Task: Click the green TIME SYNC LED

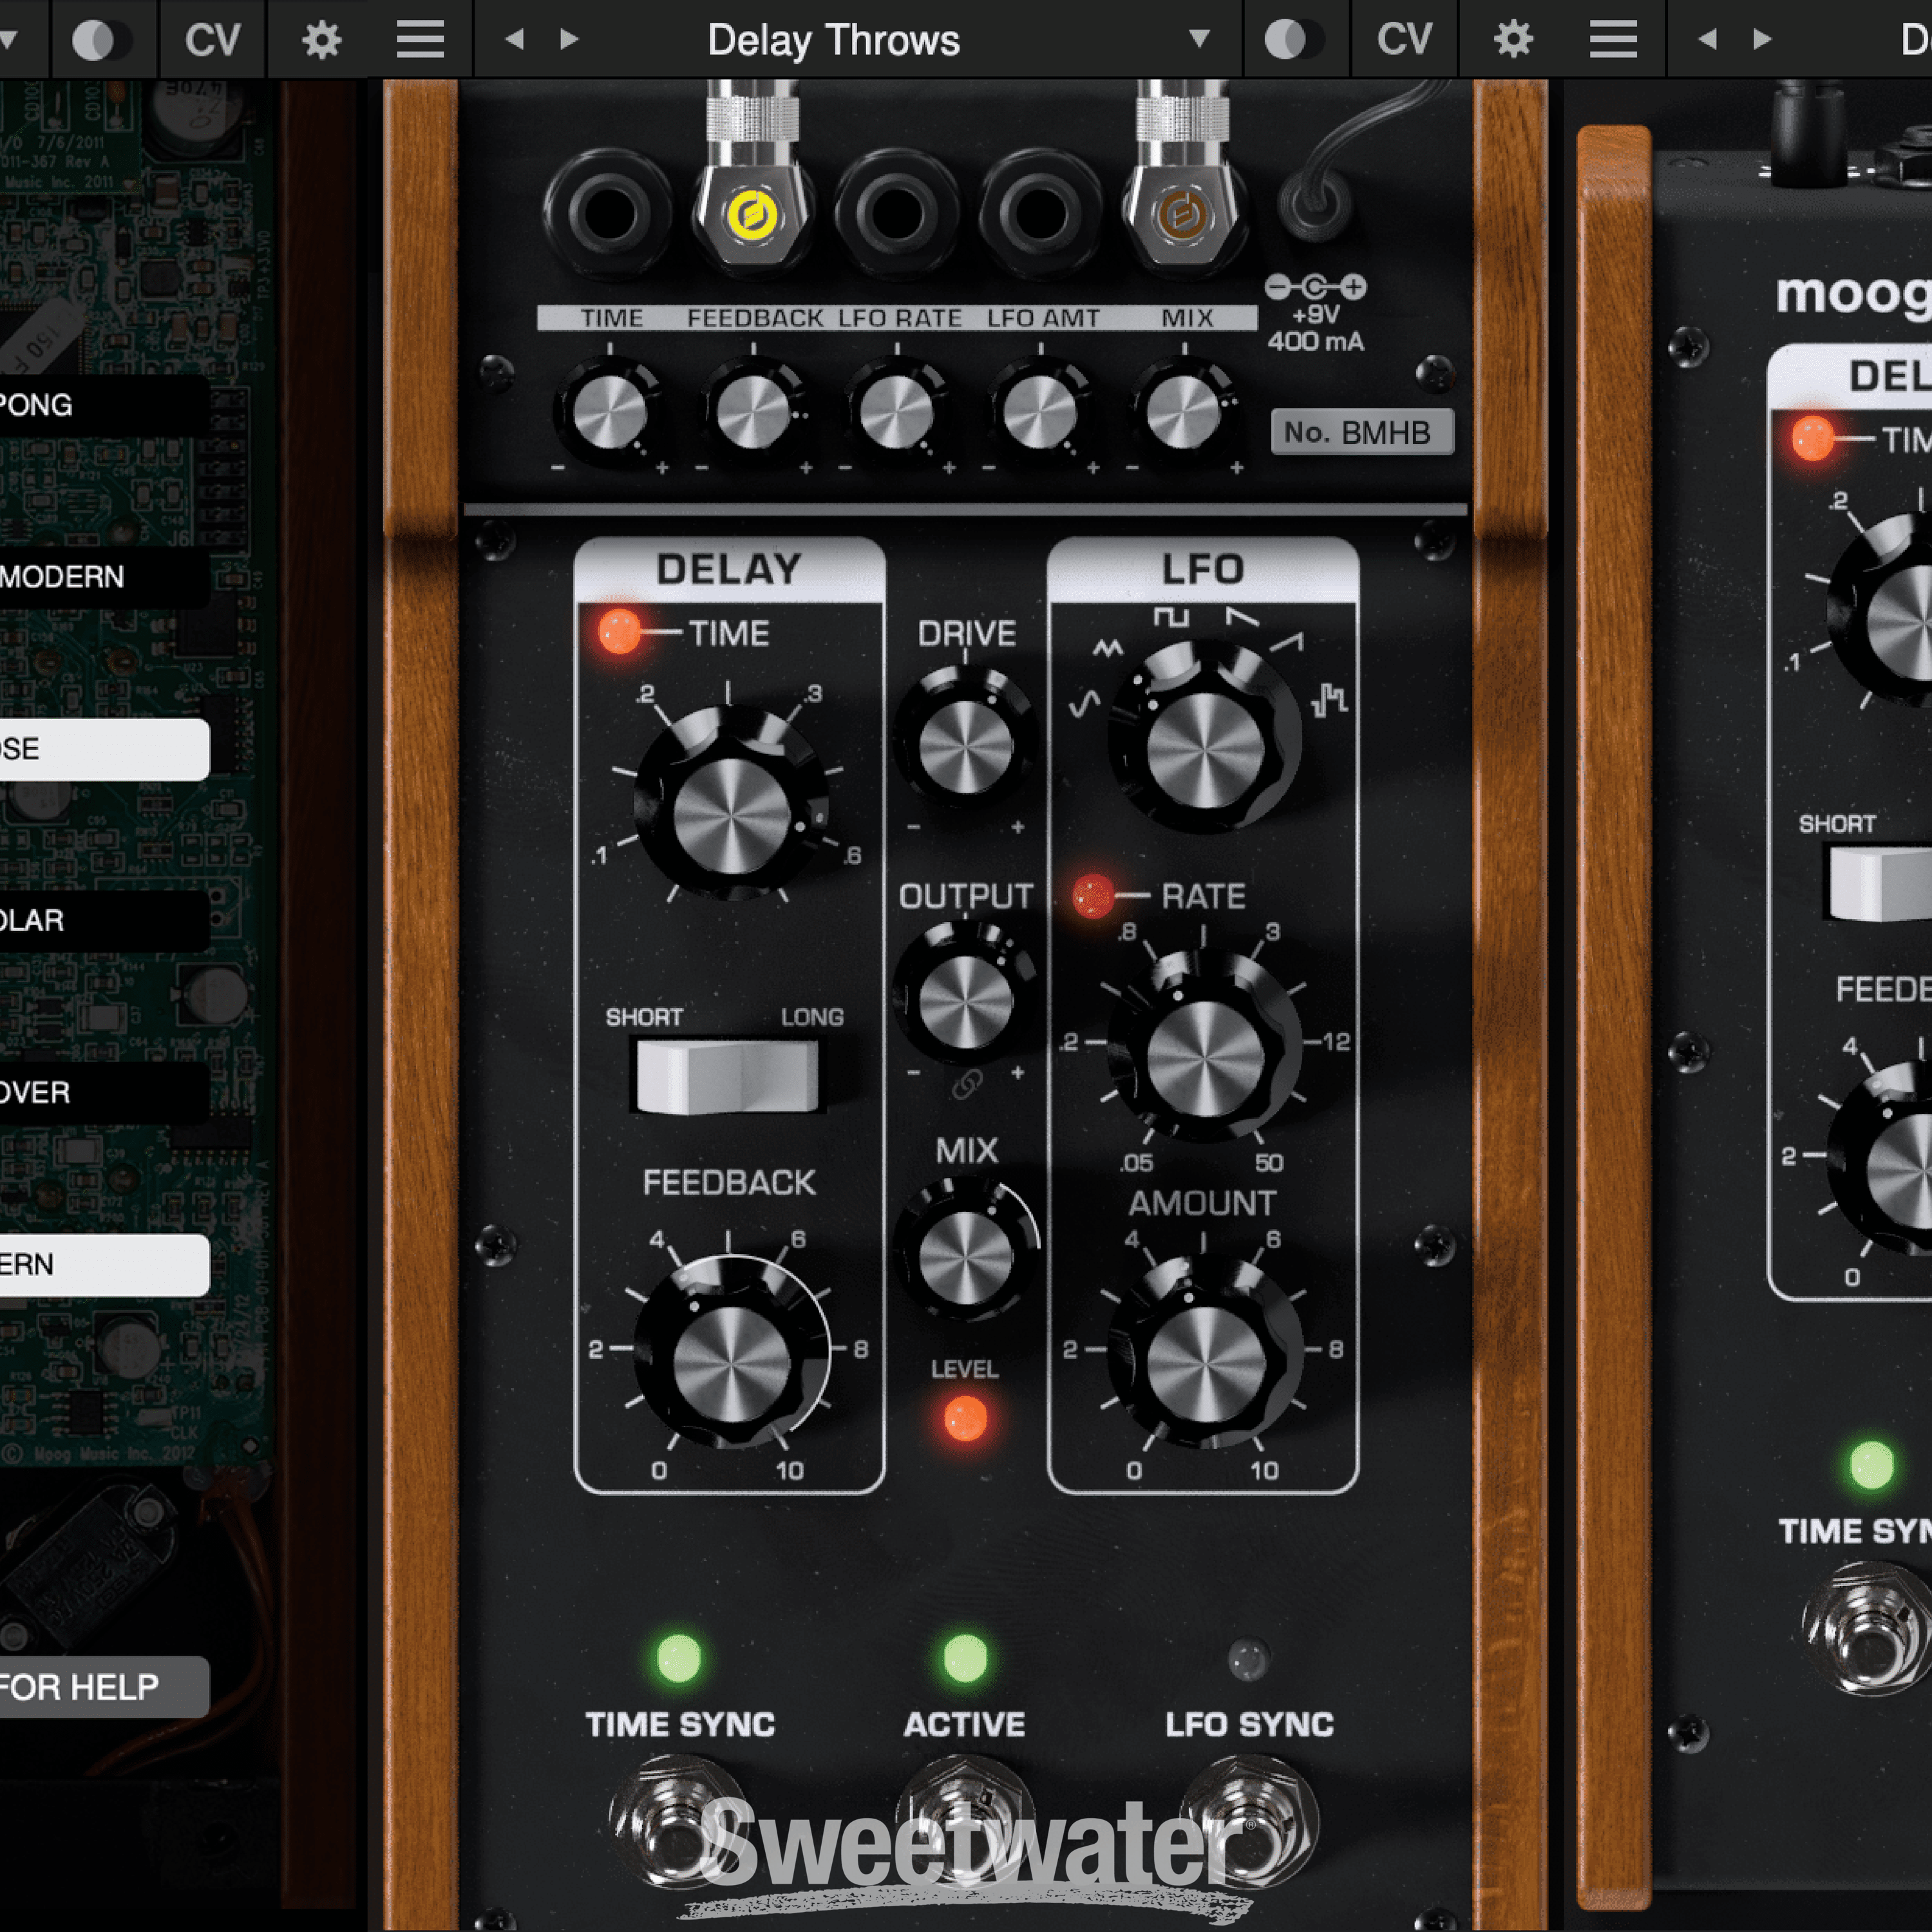Action: (679, 1658)
